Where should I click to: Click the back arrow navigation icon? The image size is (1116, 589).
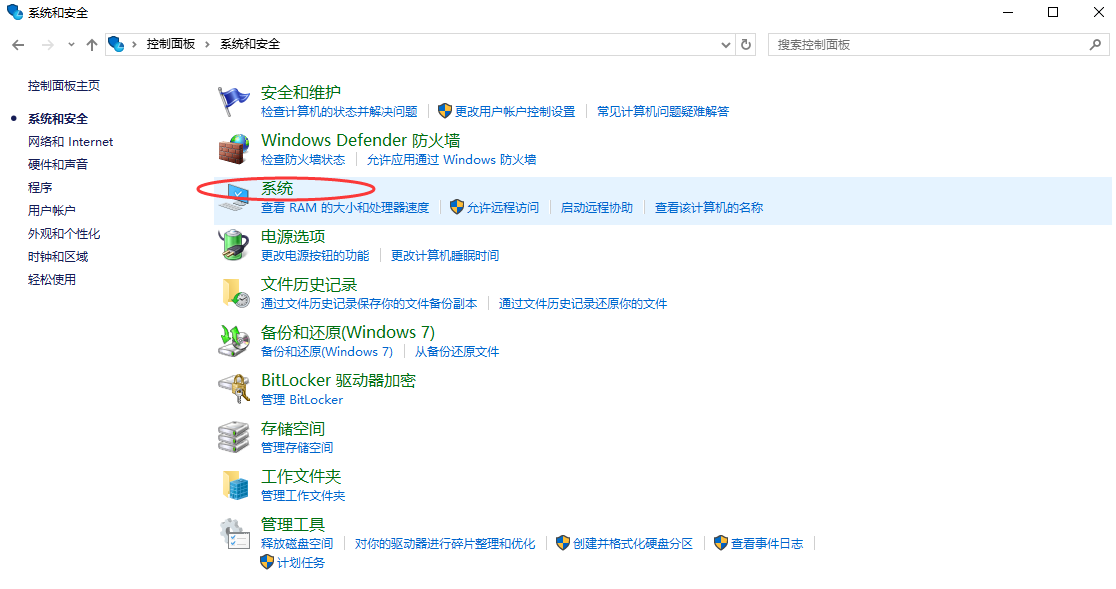point(18,44)
